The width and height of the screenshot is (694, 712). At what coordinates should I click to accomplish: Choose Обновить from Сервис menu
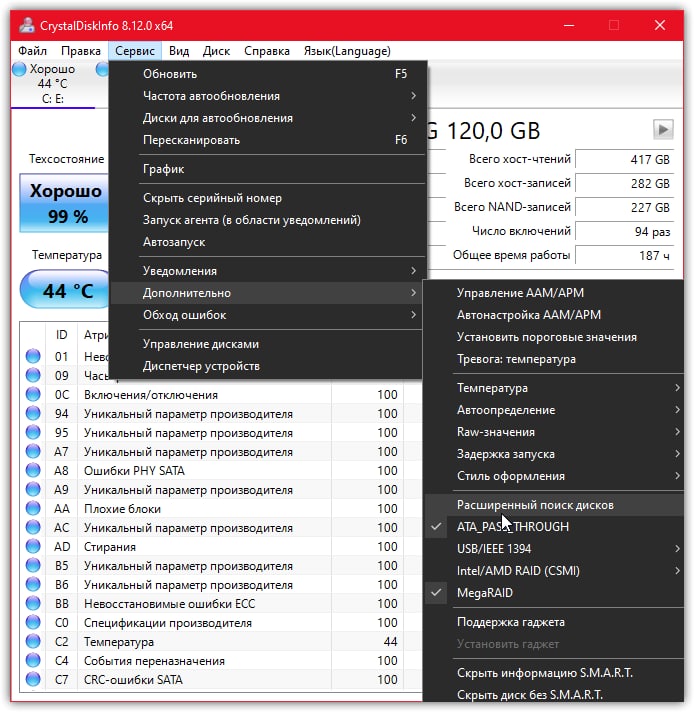coord(267,74)
